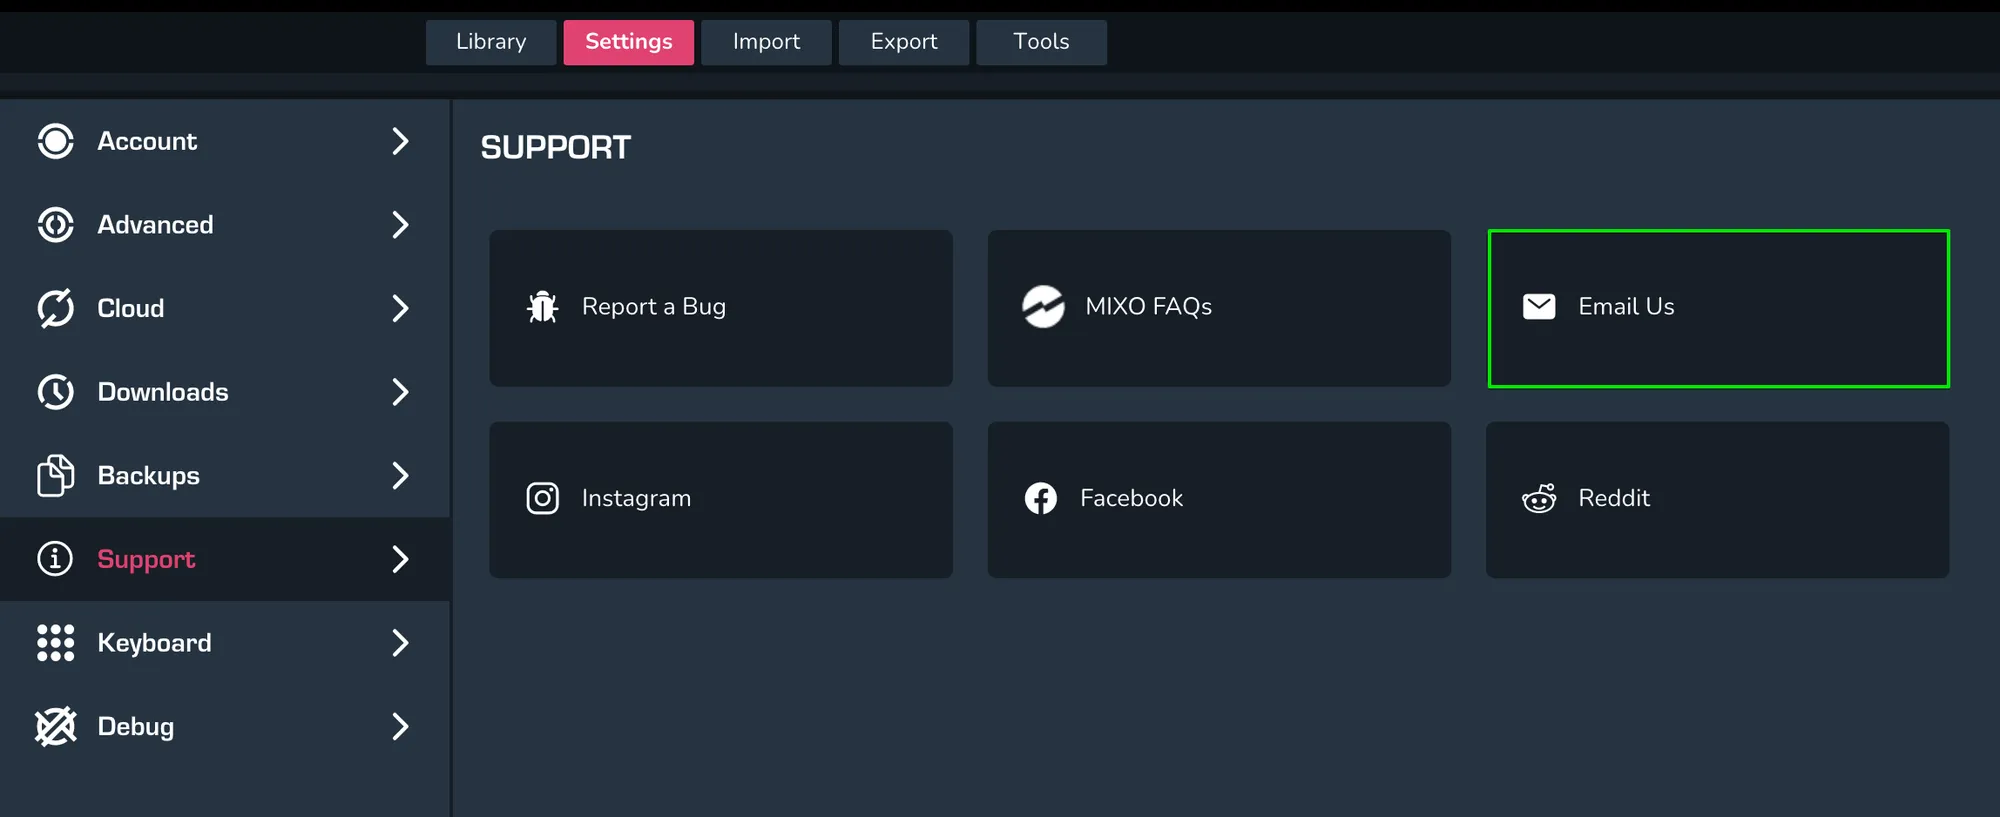2000x817 pixels.
Task: Click the Account icon in the sidebar
Action: (55, 141)
